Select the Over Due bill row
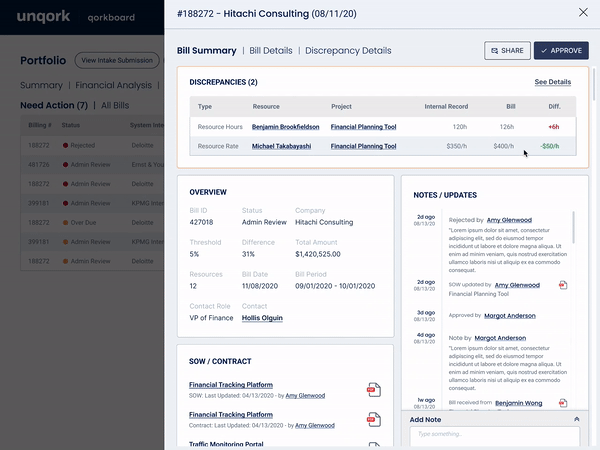Screen dimensions: 600x450 pos(92,222)
